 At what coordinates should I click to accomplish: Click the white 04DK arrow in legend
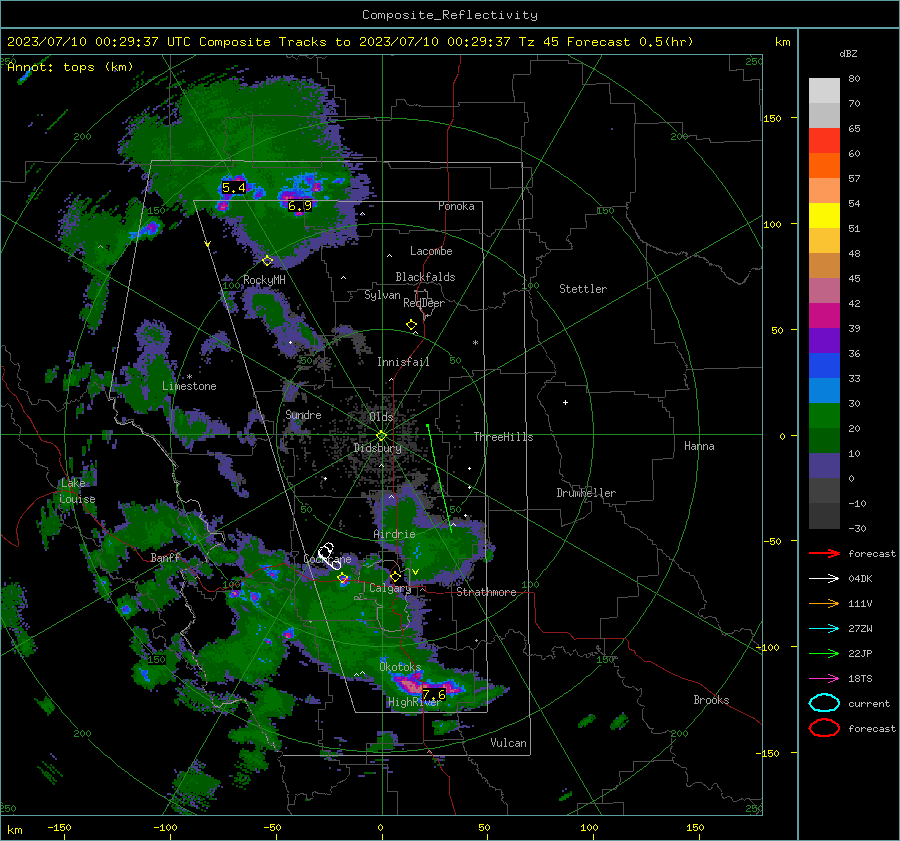pyautogui.click(x=824, y=579)
